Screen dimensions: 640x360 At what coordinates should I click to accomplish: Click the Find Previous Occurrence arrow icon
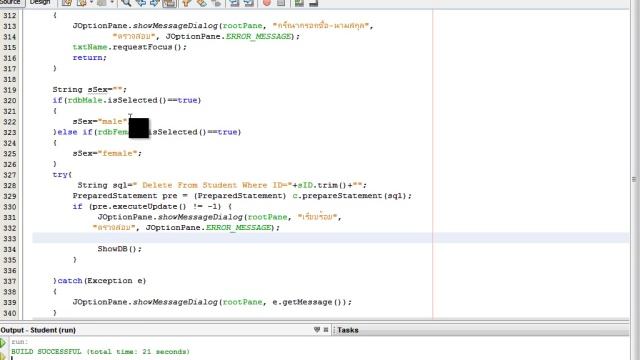coord(140,3)
